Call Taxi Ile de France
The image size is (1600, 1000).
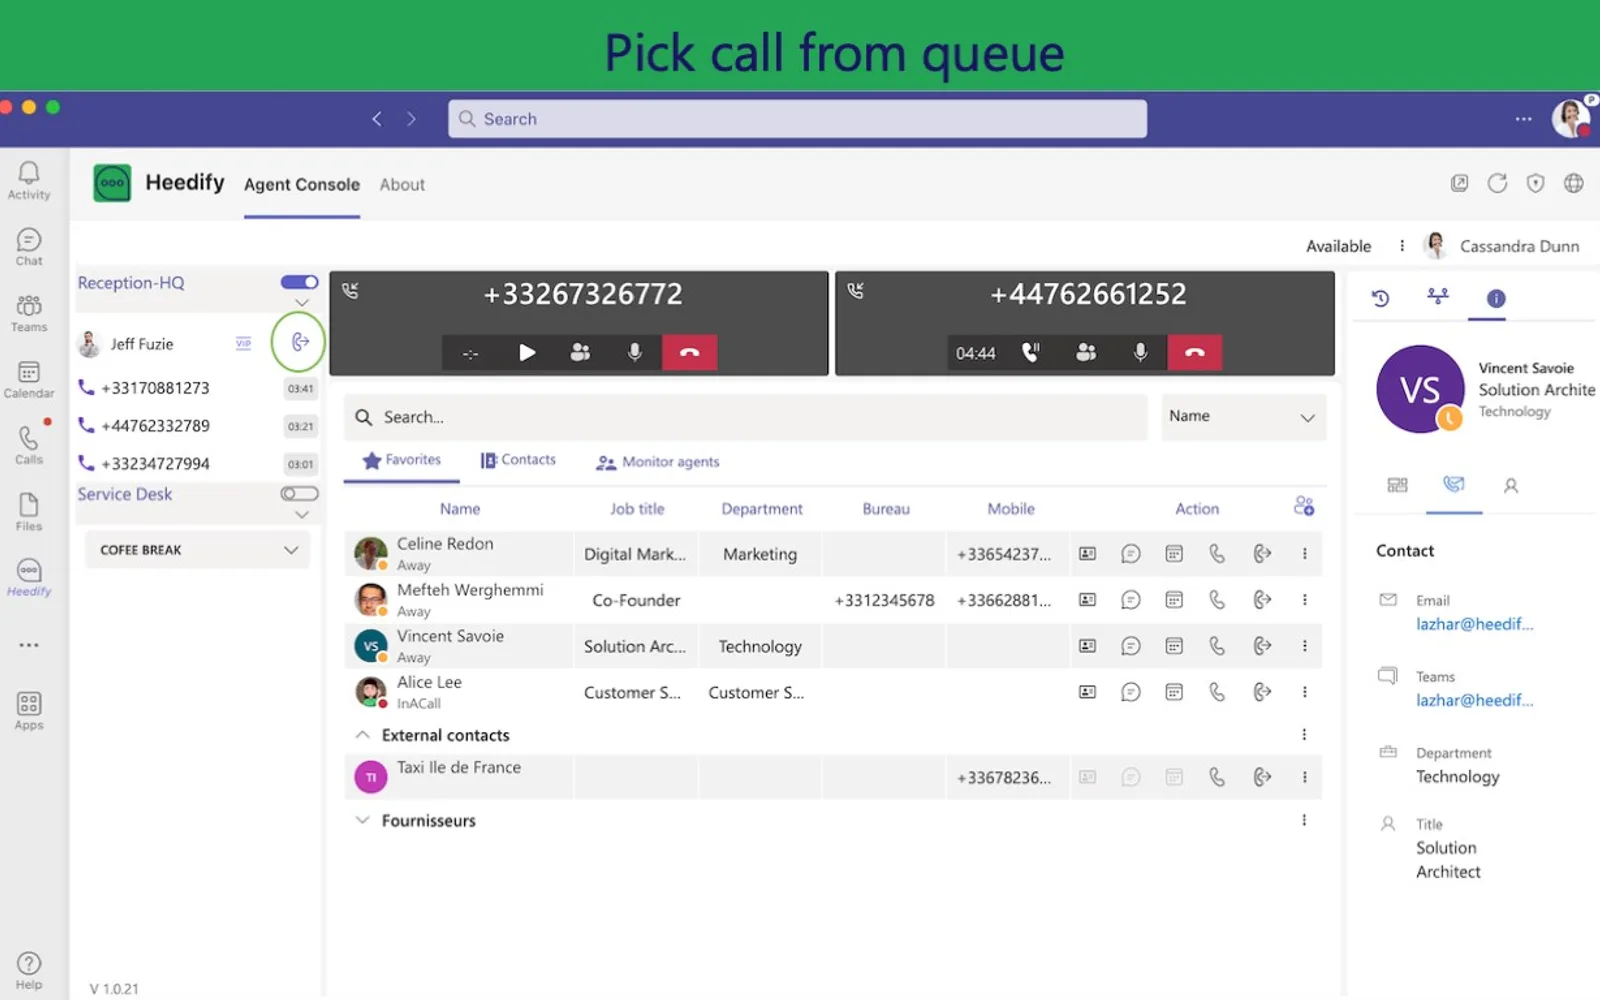click(1217, 777)
